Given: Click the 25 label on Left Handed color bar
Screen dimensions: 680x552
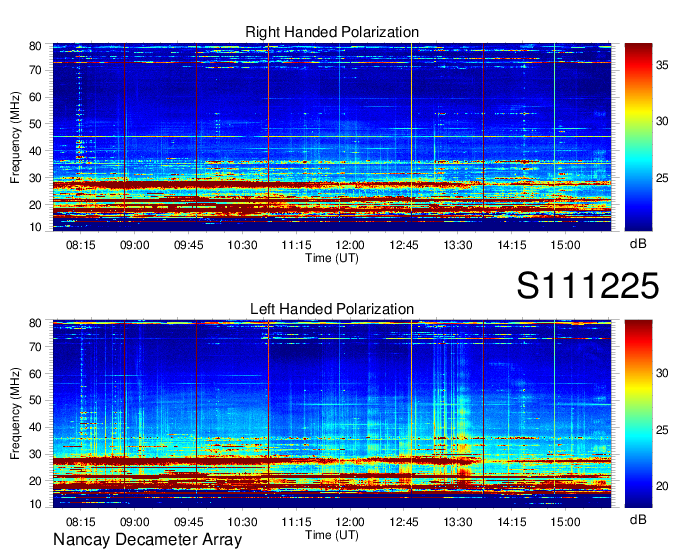Looking at the screenshot, I should pos(662,430).
